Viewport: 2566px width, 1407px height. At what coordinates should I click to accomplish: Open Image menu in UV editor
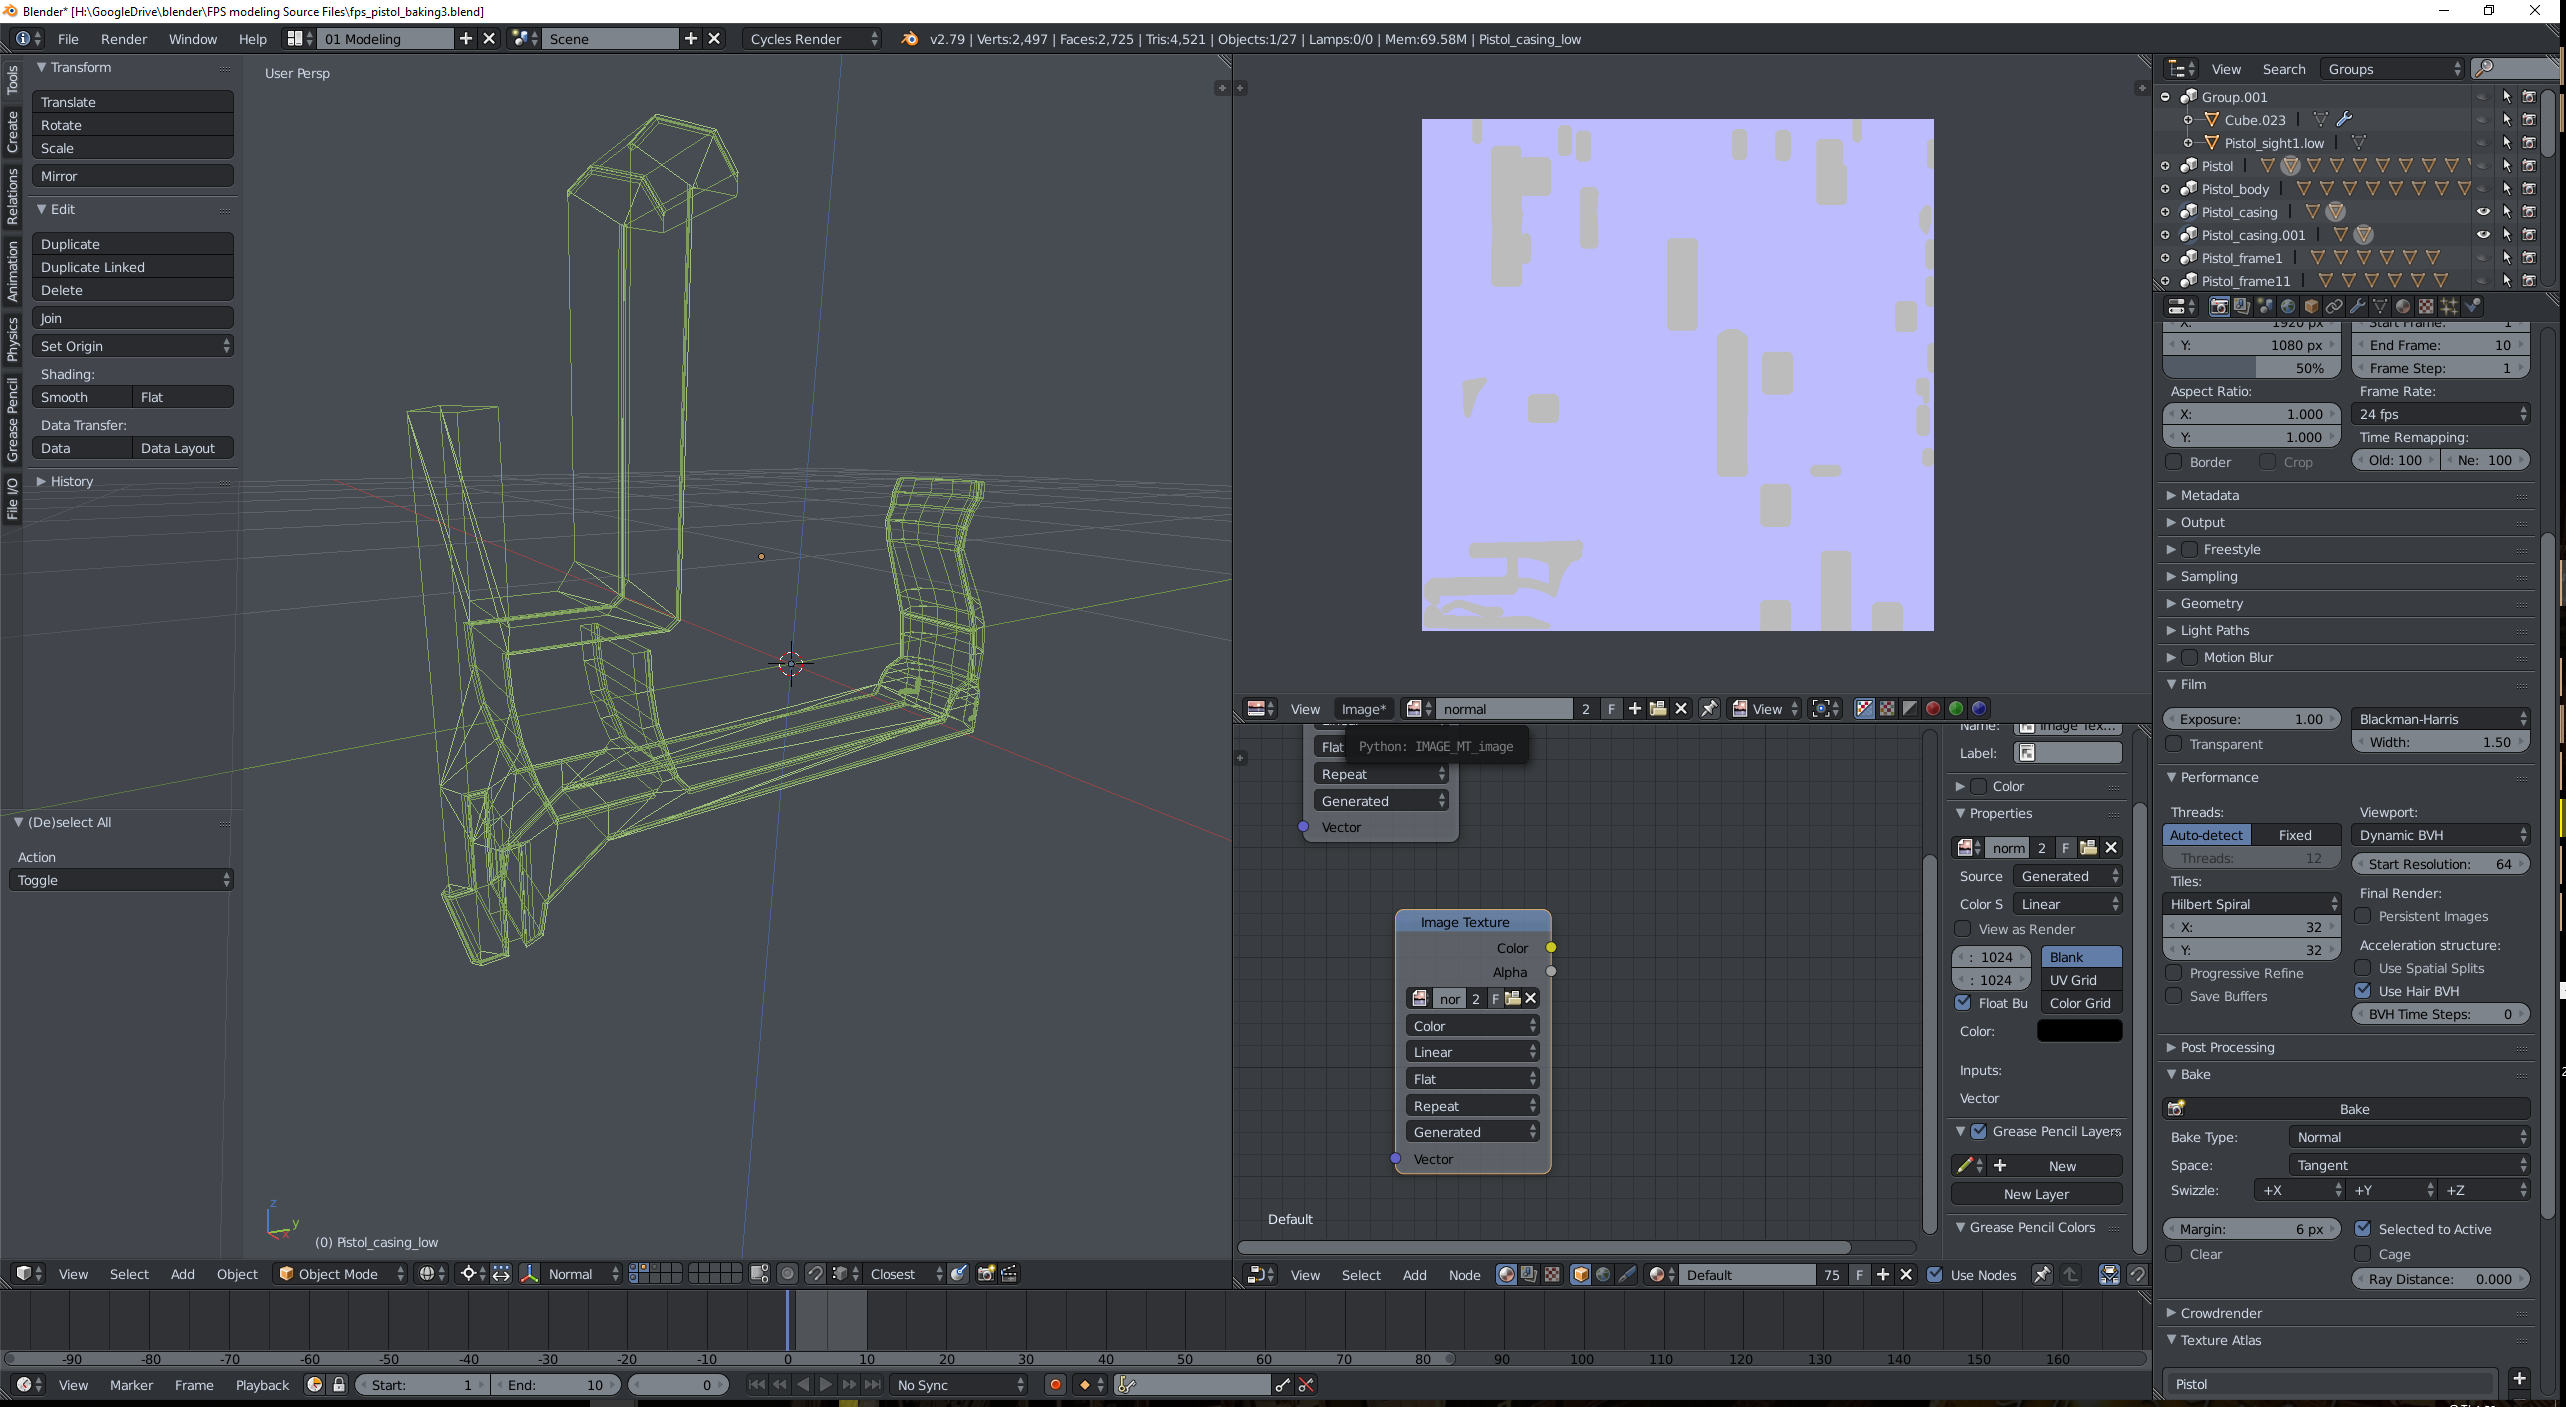1363,709
